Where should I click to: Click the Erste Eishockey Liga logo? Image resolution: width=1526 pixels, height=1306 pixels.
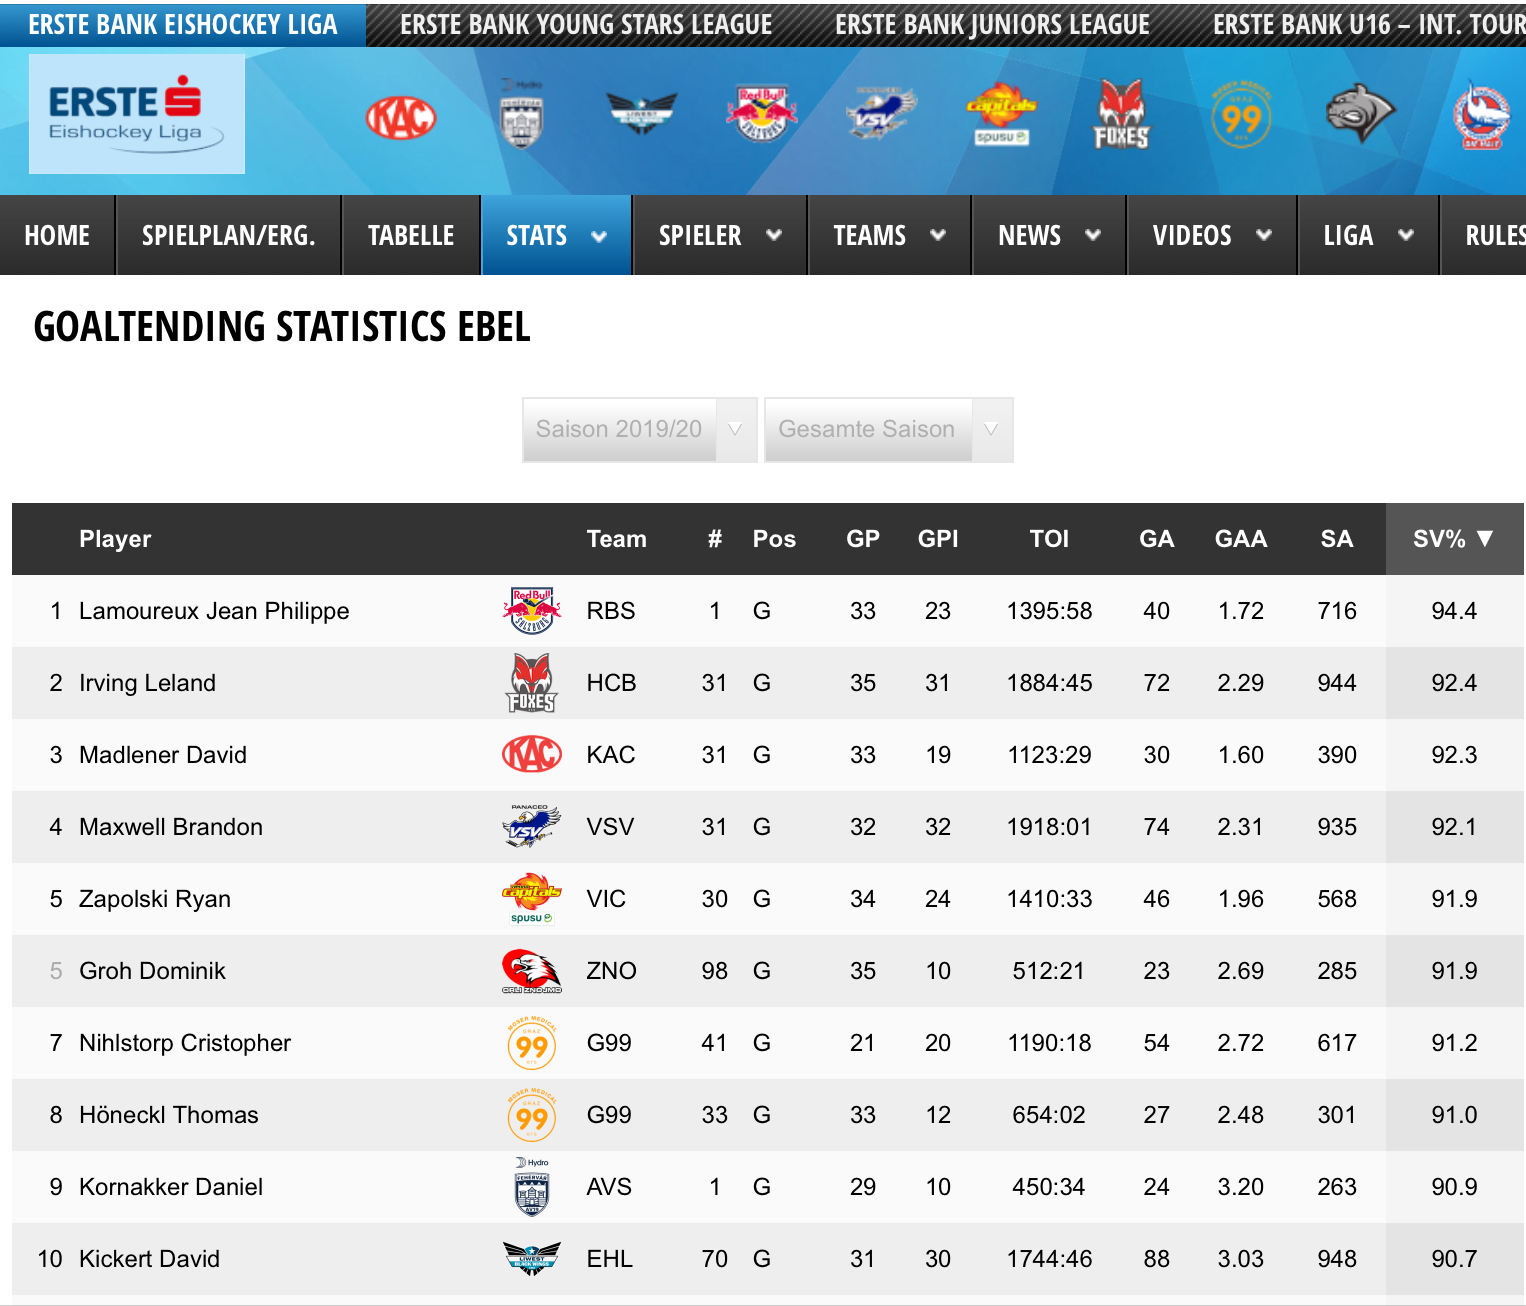point(137,114)
